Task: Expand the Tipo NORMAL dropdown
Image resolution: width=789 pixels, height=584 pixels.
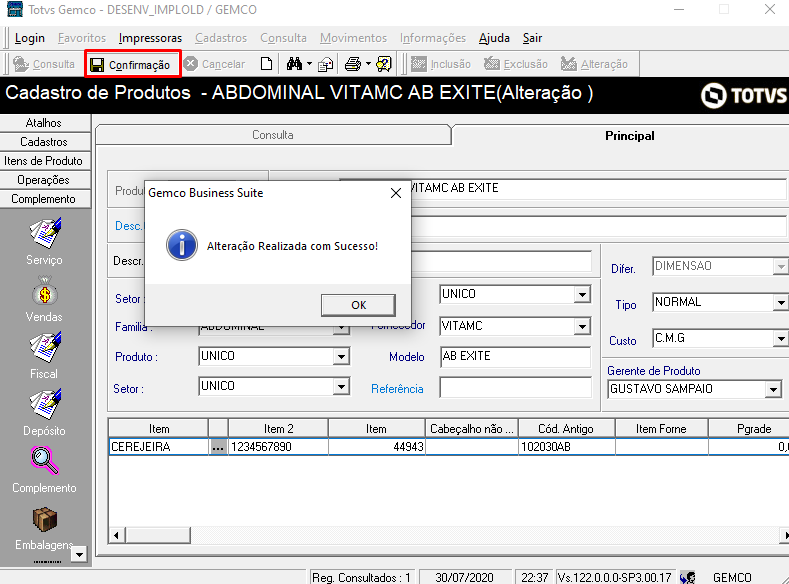Action: coord(780,302)
